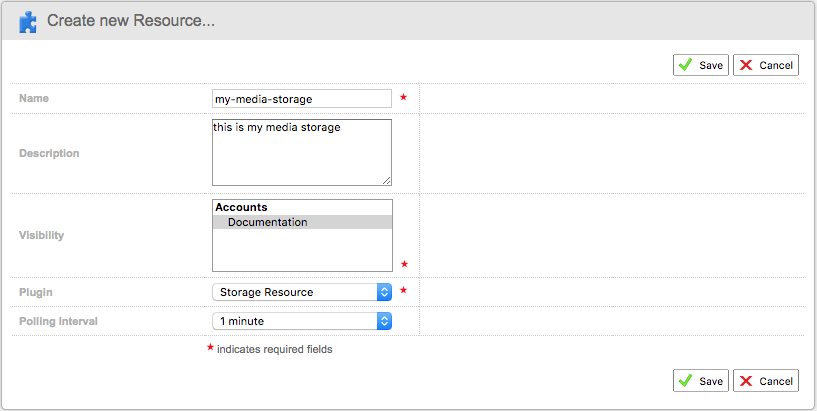Click the red asterisk before 'indicates required fields'
817x411 pixels.
click(x=210, y=349)
